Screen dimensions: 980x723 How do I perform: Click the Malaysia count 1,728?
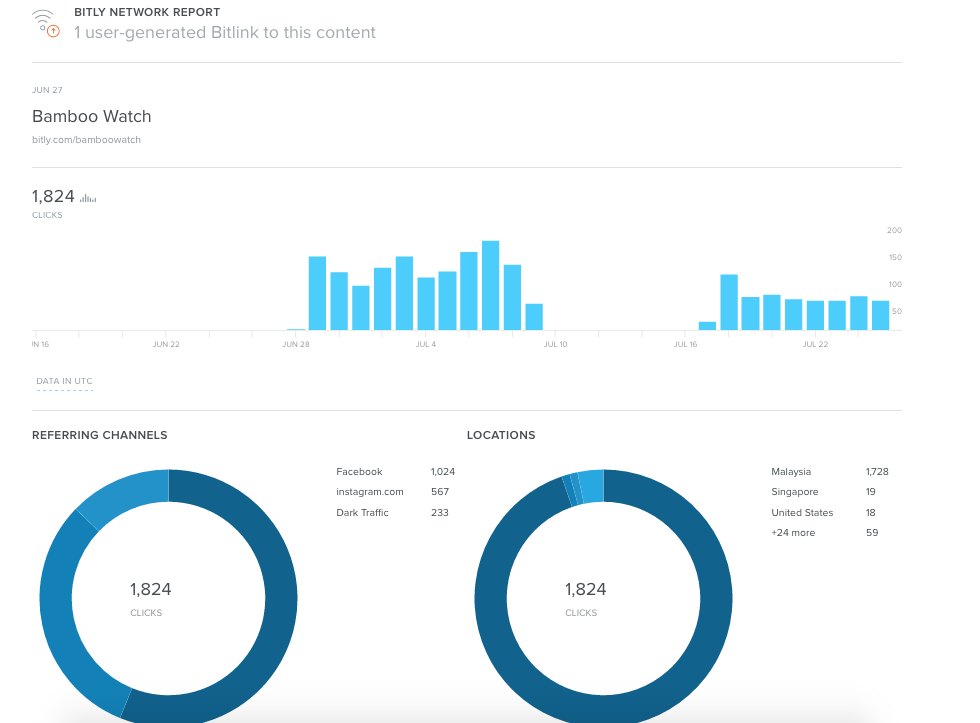877,472
